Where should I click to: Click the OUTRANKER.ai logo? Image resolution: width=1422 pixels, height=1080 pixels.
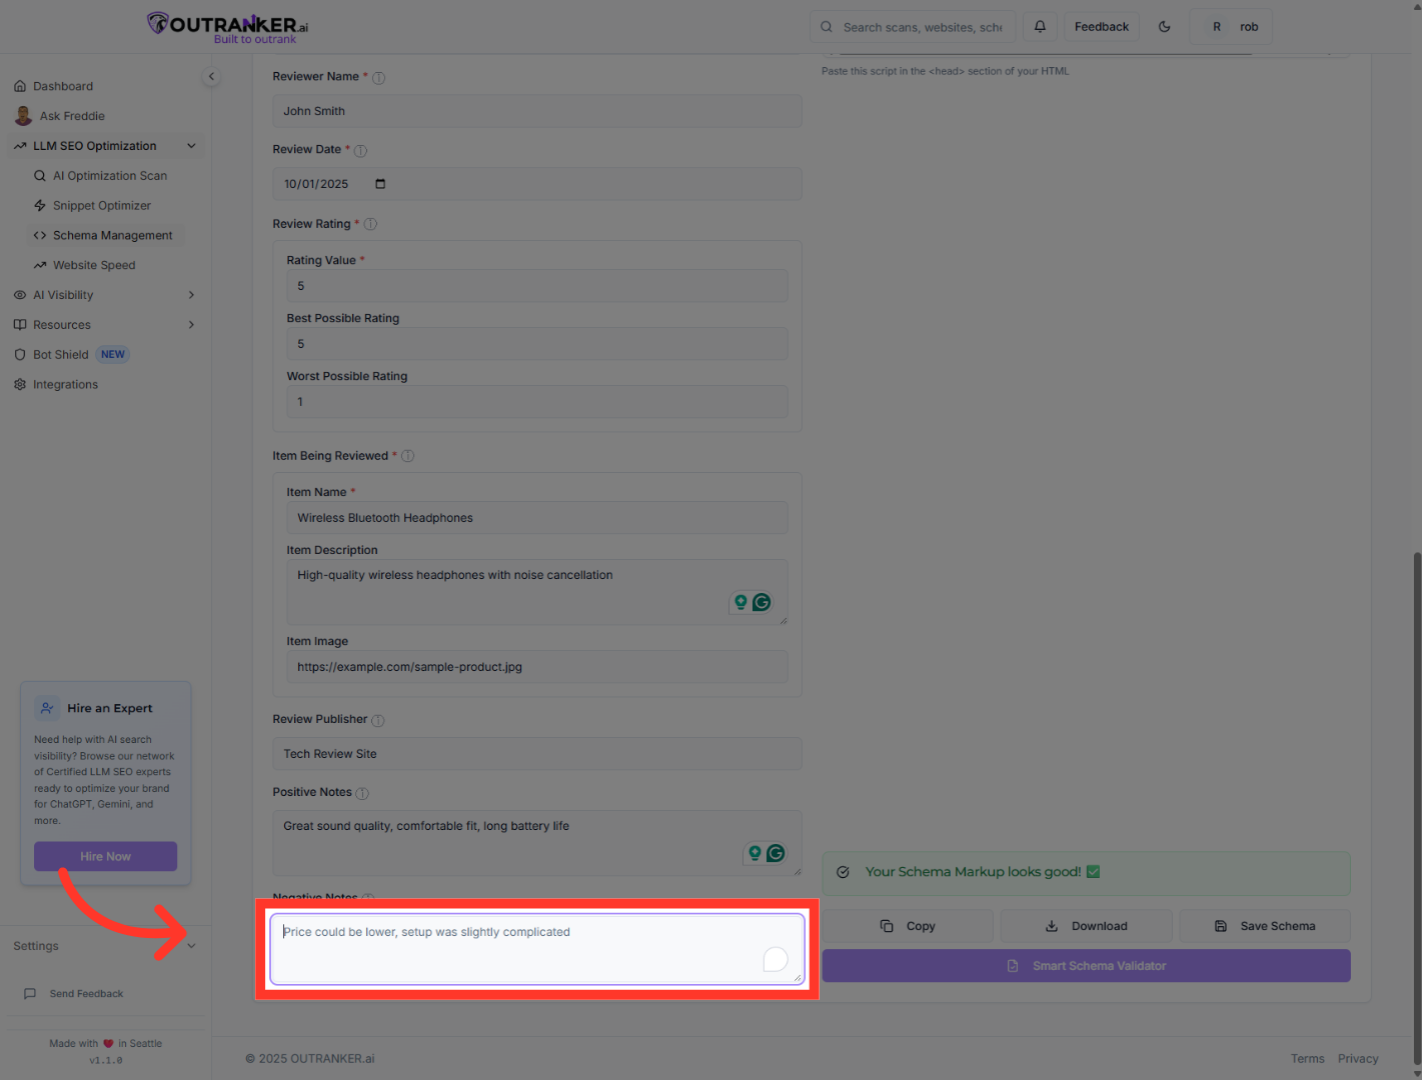coord(228,27)
